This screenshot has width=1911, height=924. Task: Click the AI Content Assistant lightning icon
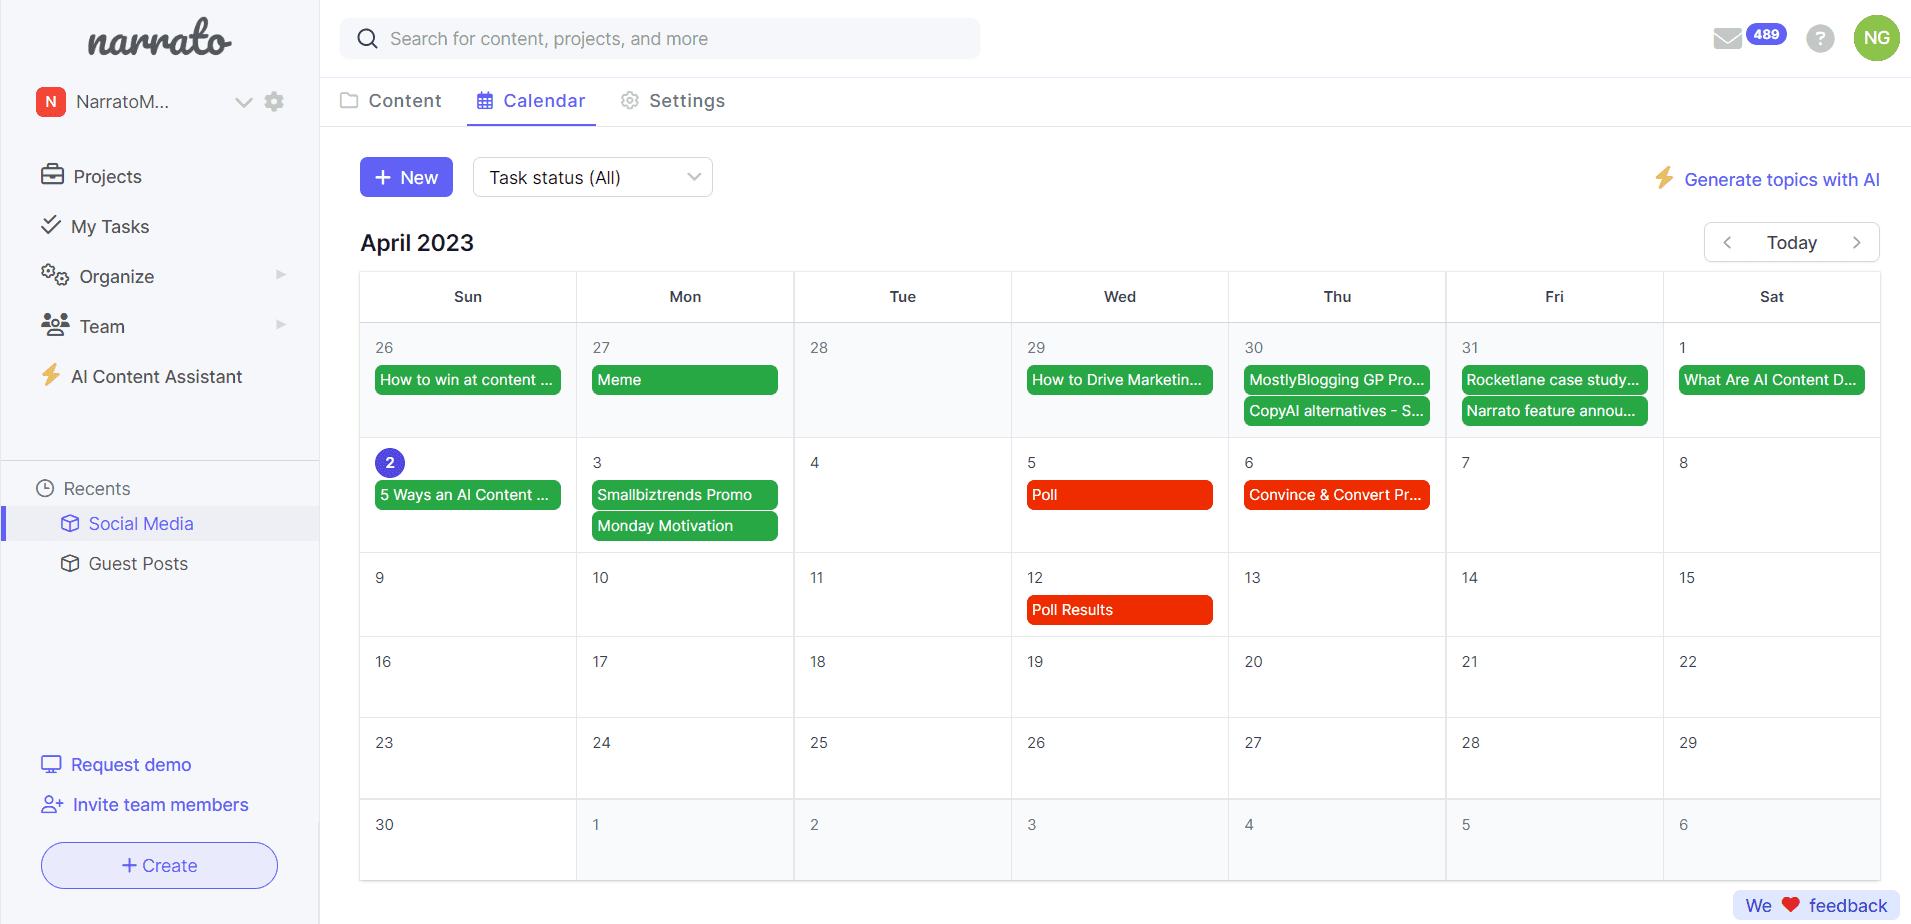[x=50, y=375]
